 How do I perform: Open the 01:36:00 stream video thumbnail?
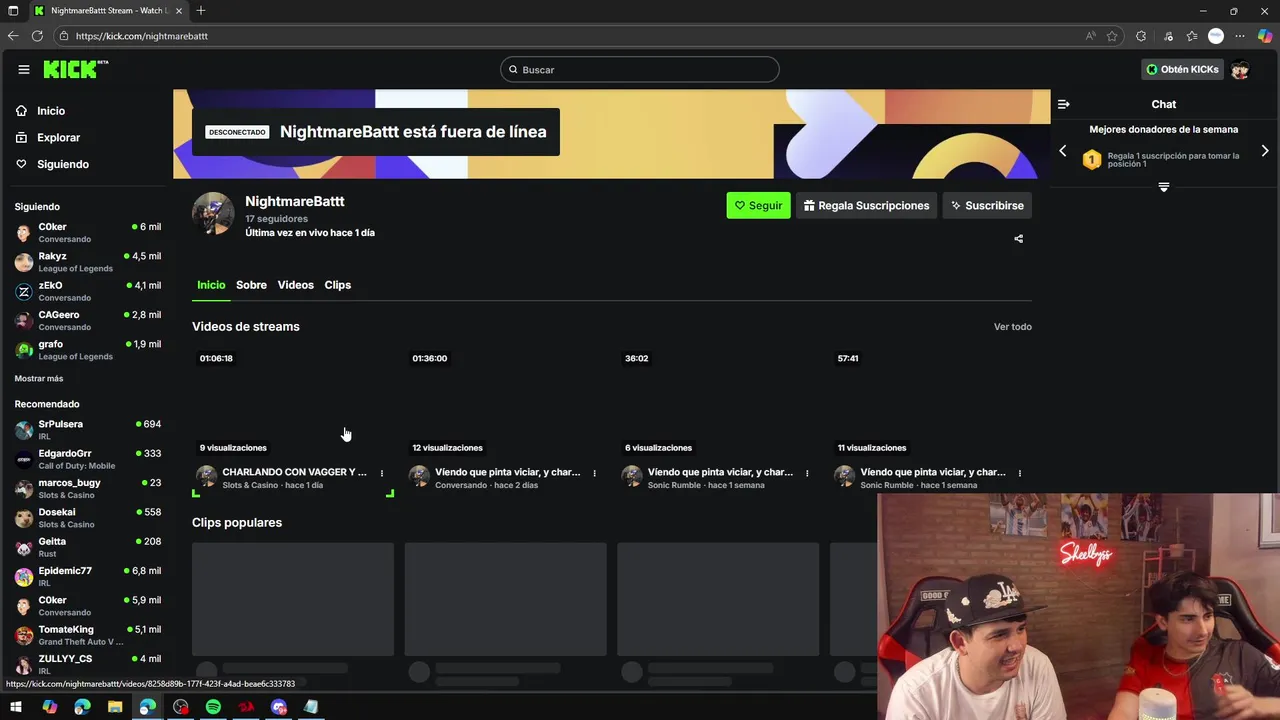click(505, 401)
